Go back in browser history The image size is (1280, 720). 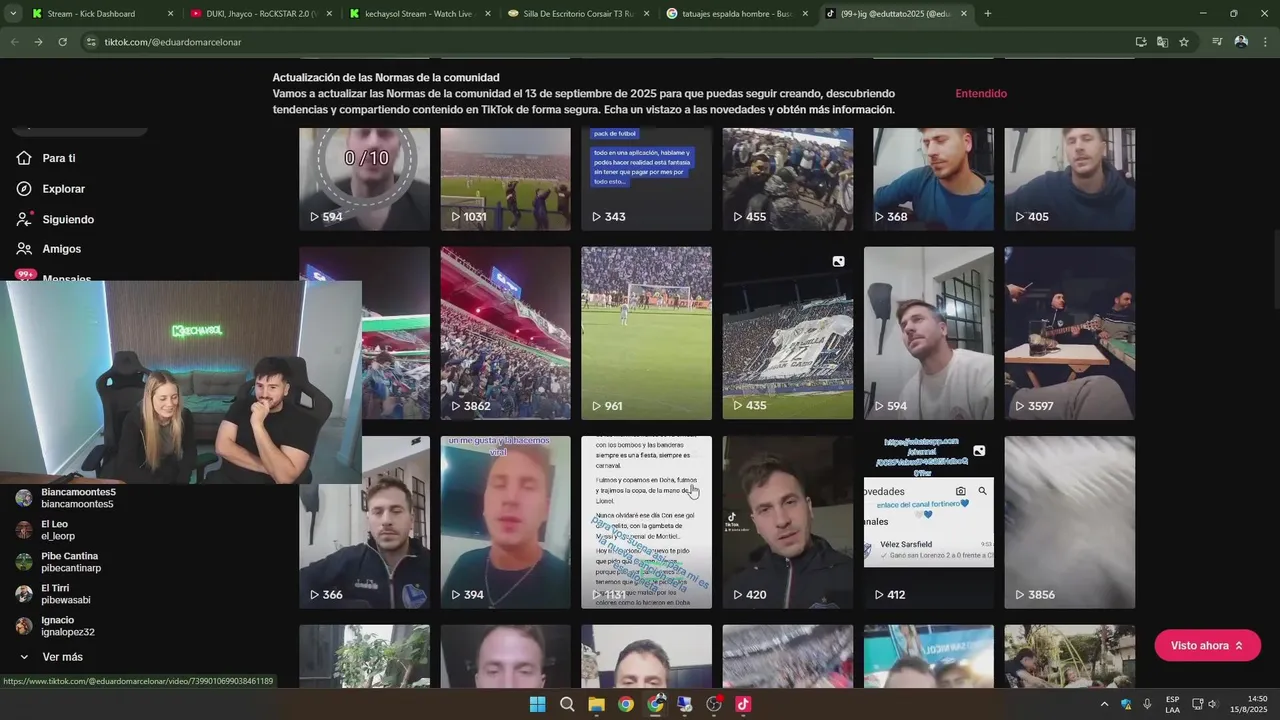[14, 42]
